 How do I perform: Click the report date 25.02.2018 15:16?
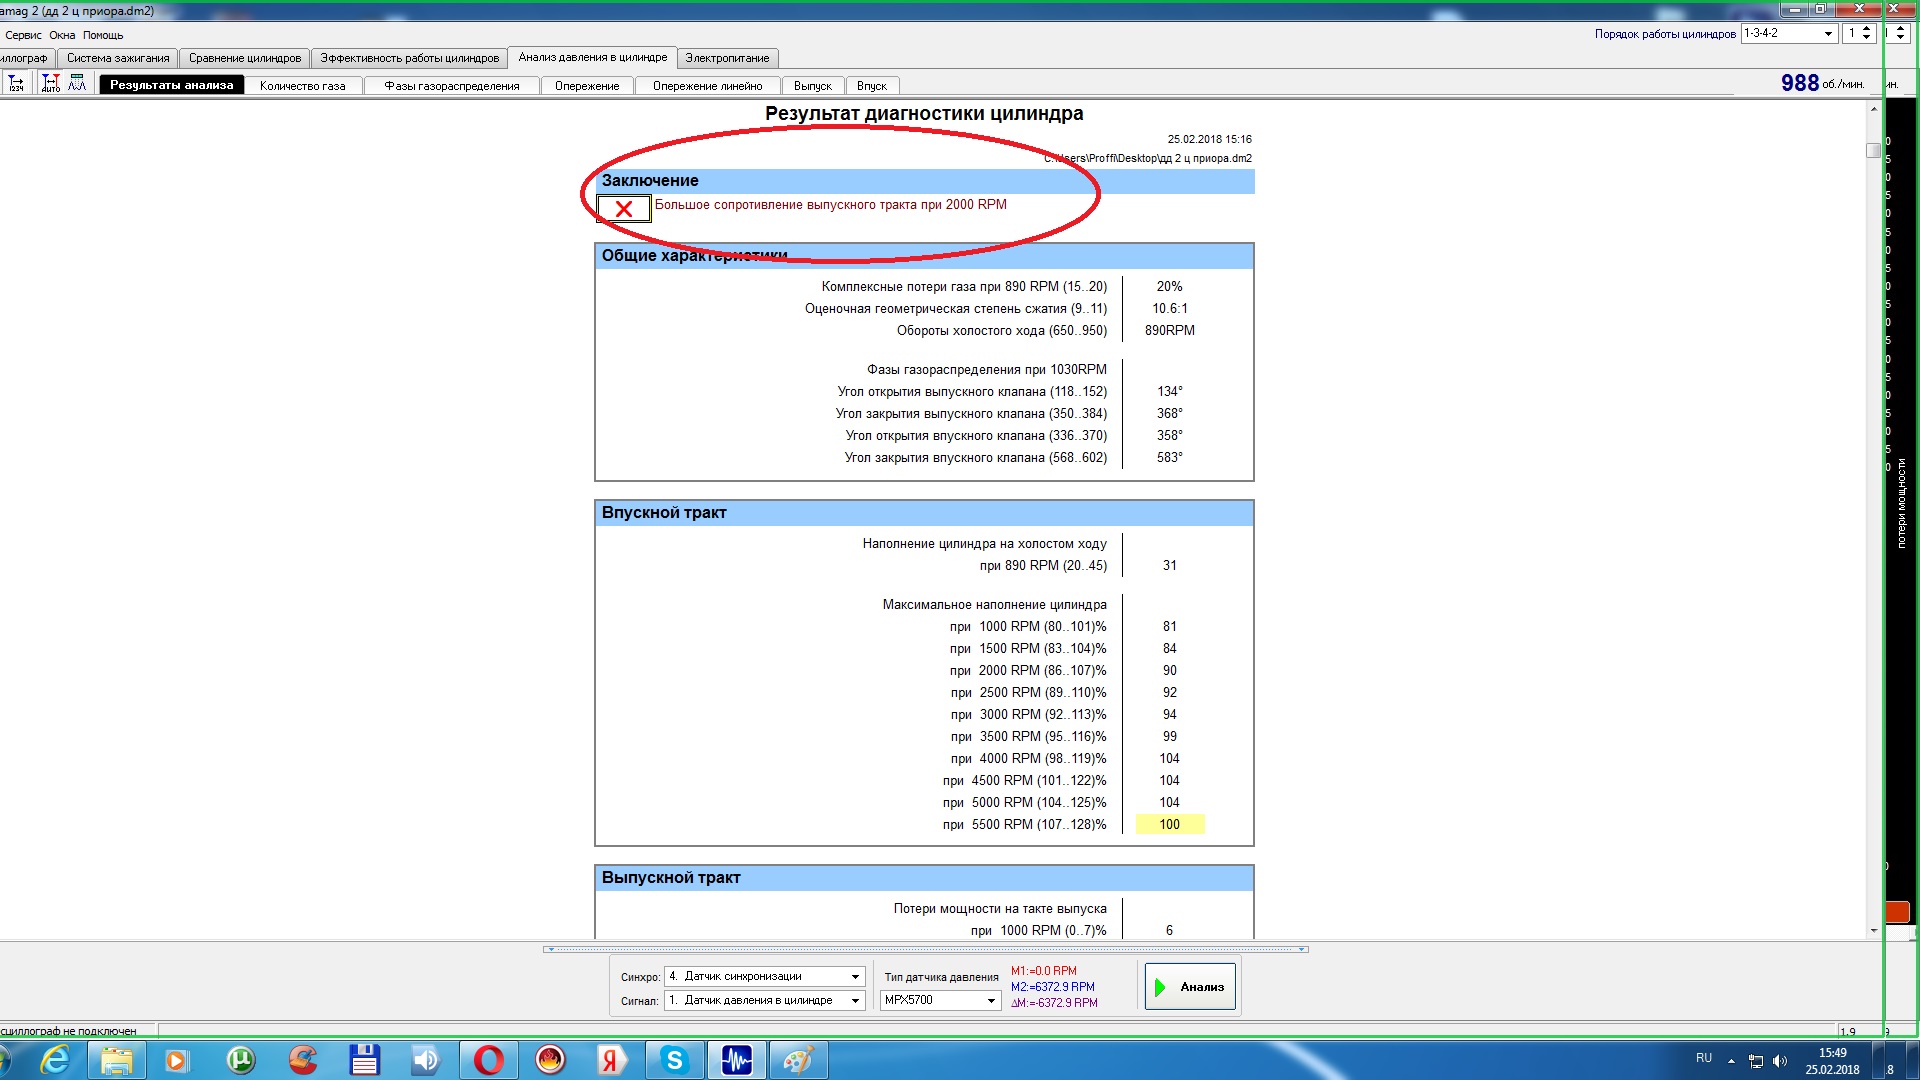point(1209,139)
